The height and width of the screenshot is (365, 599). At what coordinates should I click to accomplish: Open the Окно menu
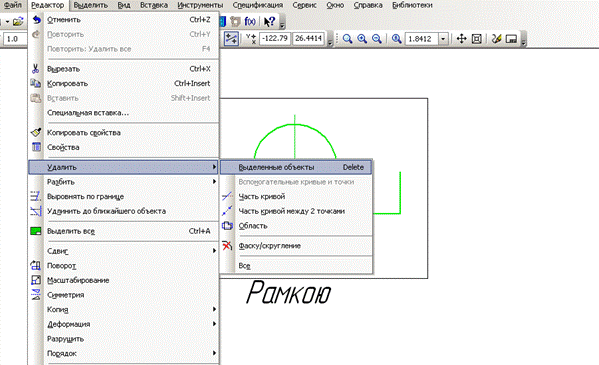click(x=335, y=5)
